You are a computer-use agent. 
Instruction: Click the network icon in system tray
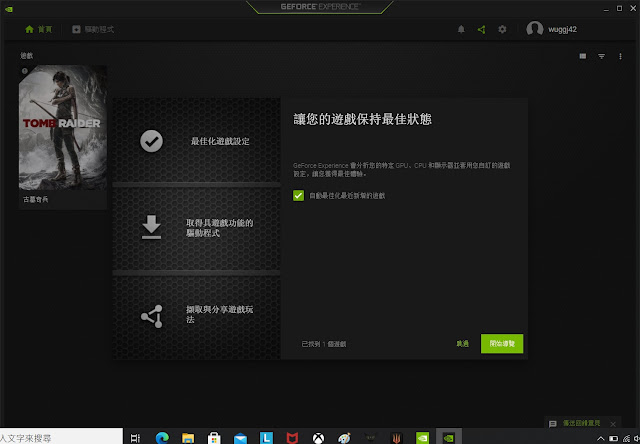point(627,439)
